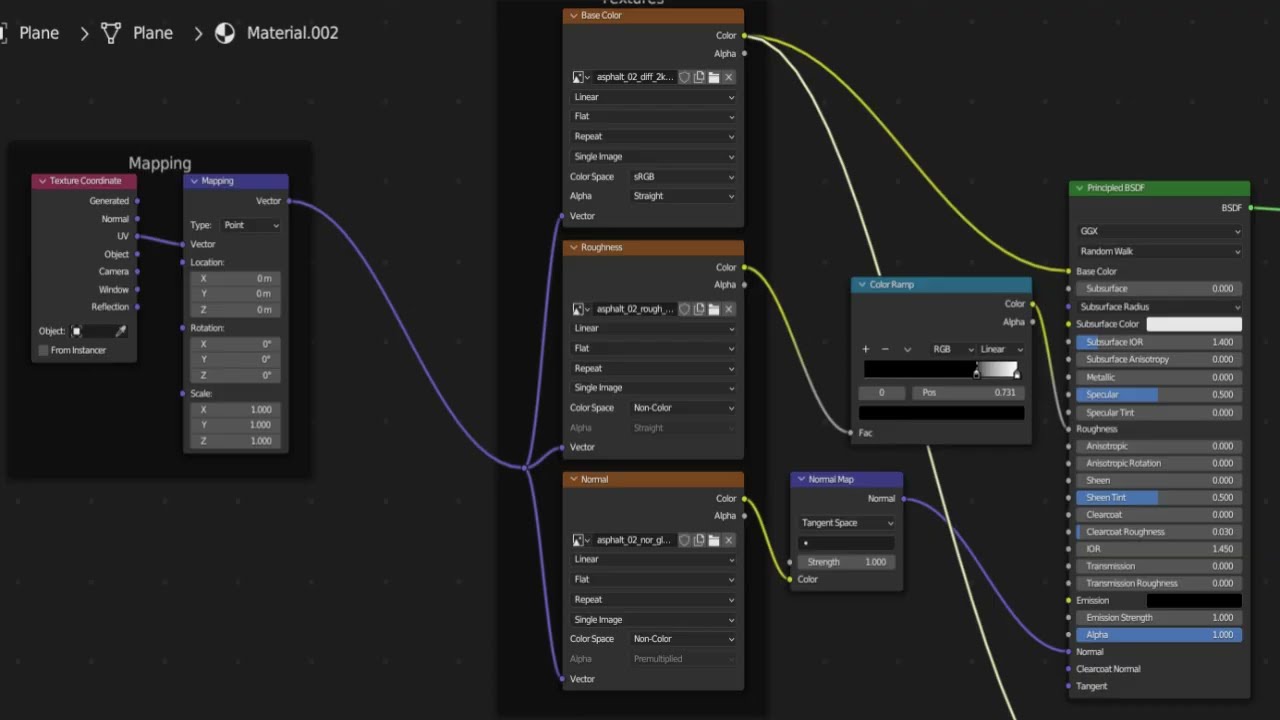
Task: Click Emission black color swatch
Action: (1194, 600)
